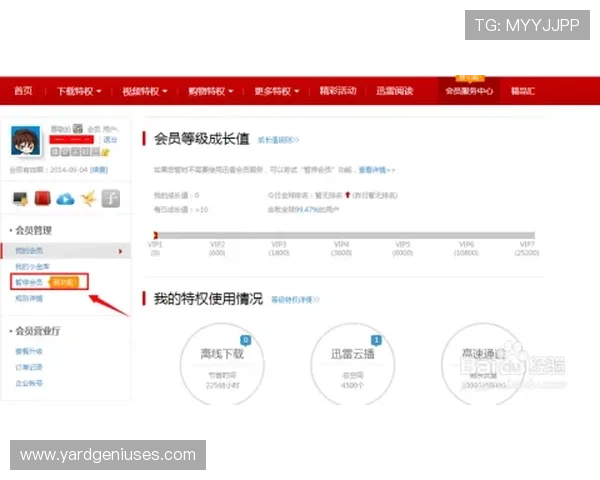Click the 我的成长值 : 0 text
Viewport: 600px width, 480px height.
176,195
